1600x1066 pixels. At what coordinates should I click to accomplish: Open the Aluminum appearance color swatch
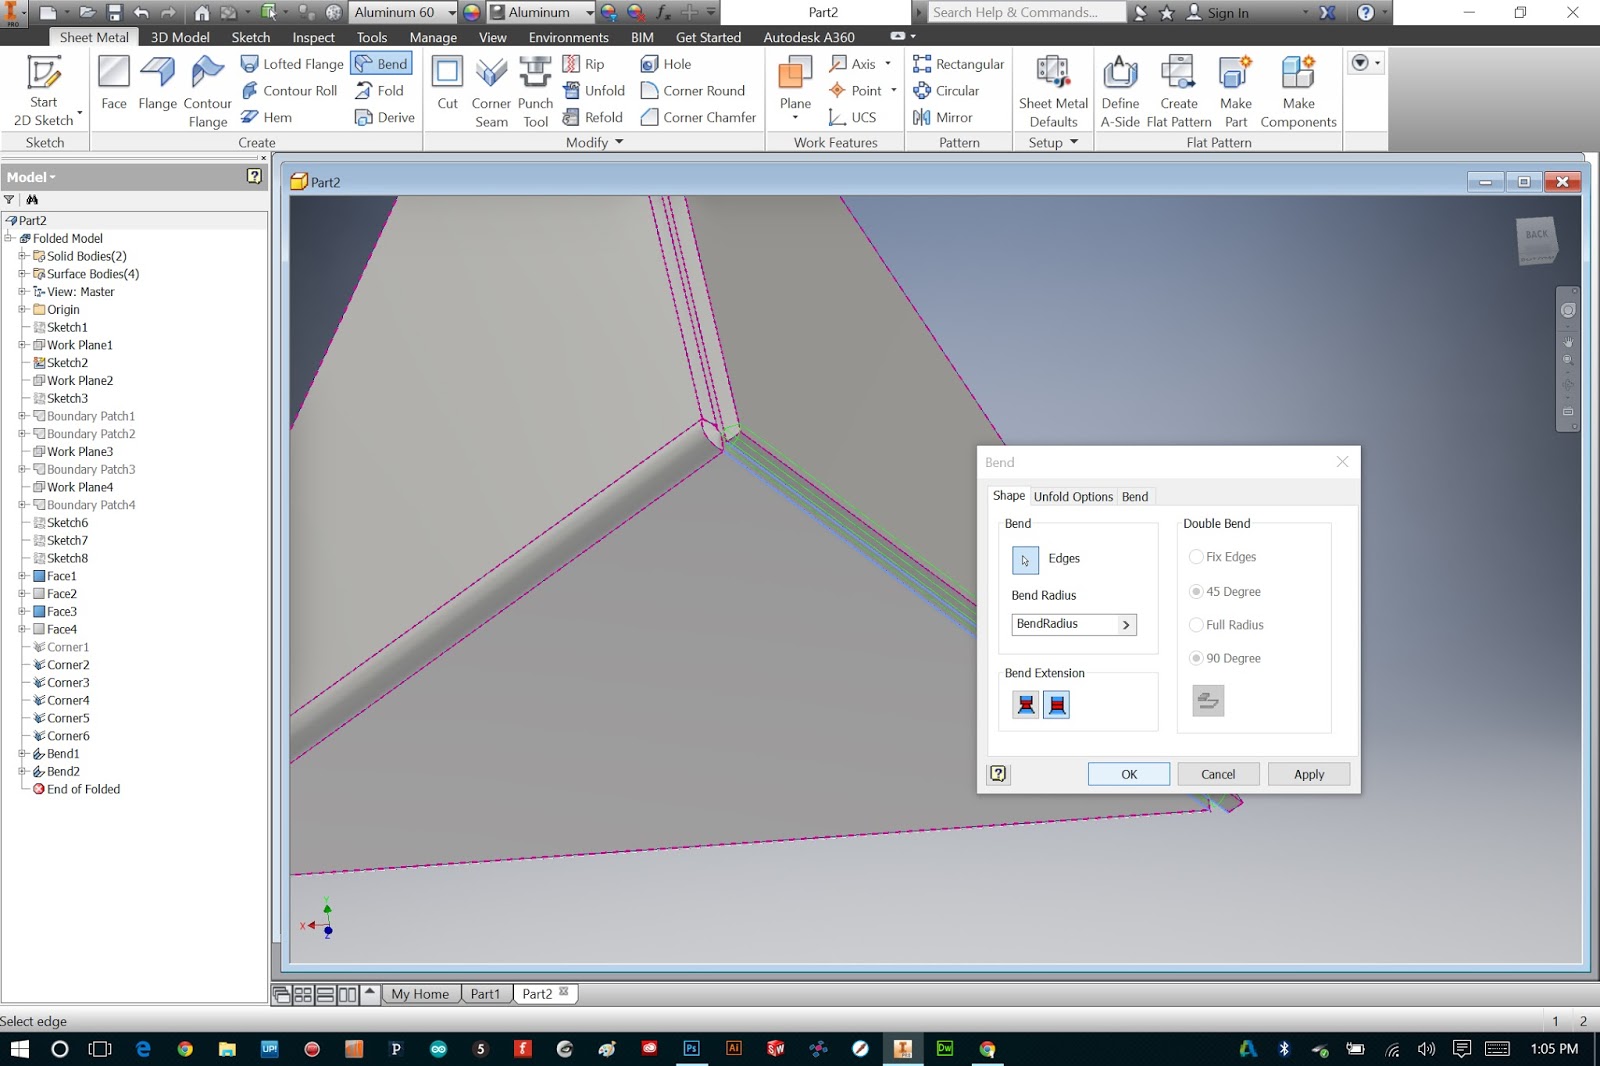tap(470, 12)
